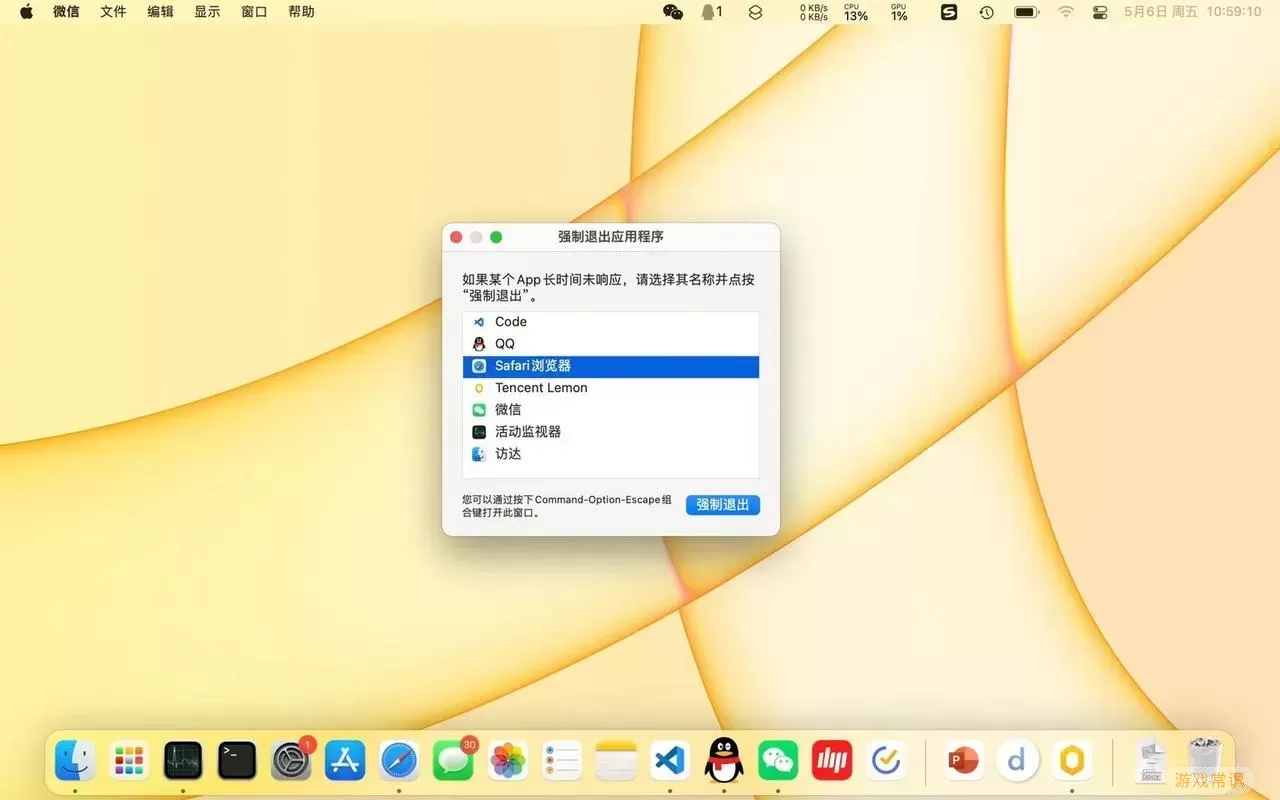Select QQ in the application list

coord(611,344)
